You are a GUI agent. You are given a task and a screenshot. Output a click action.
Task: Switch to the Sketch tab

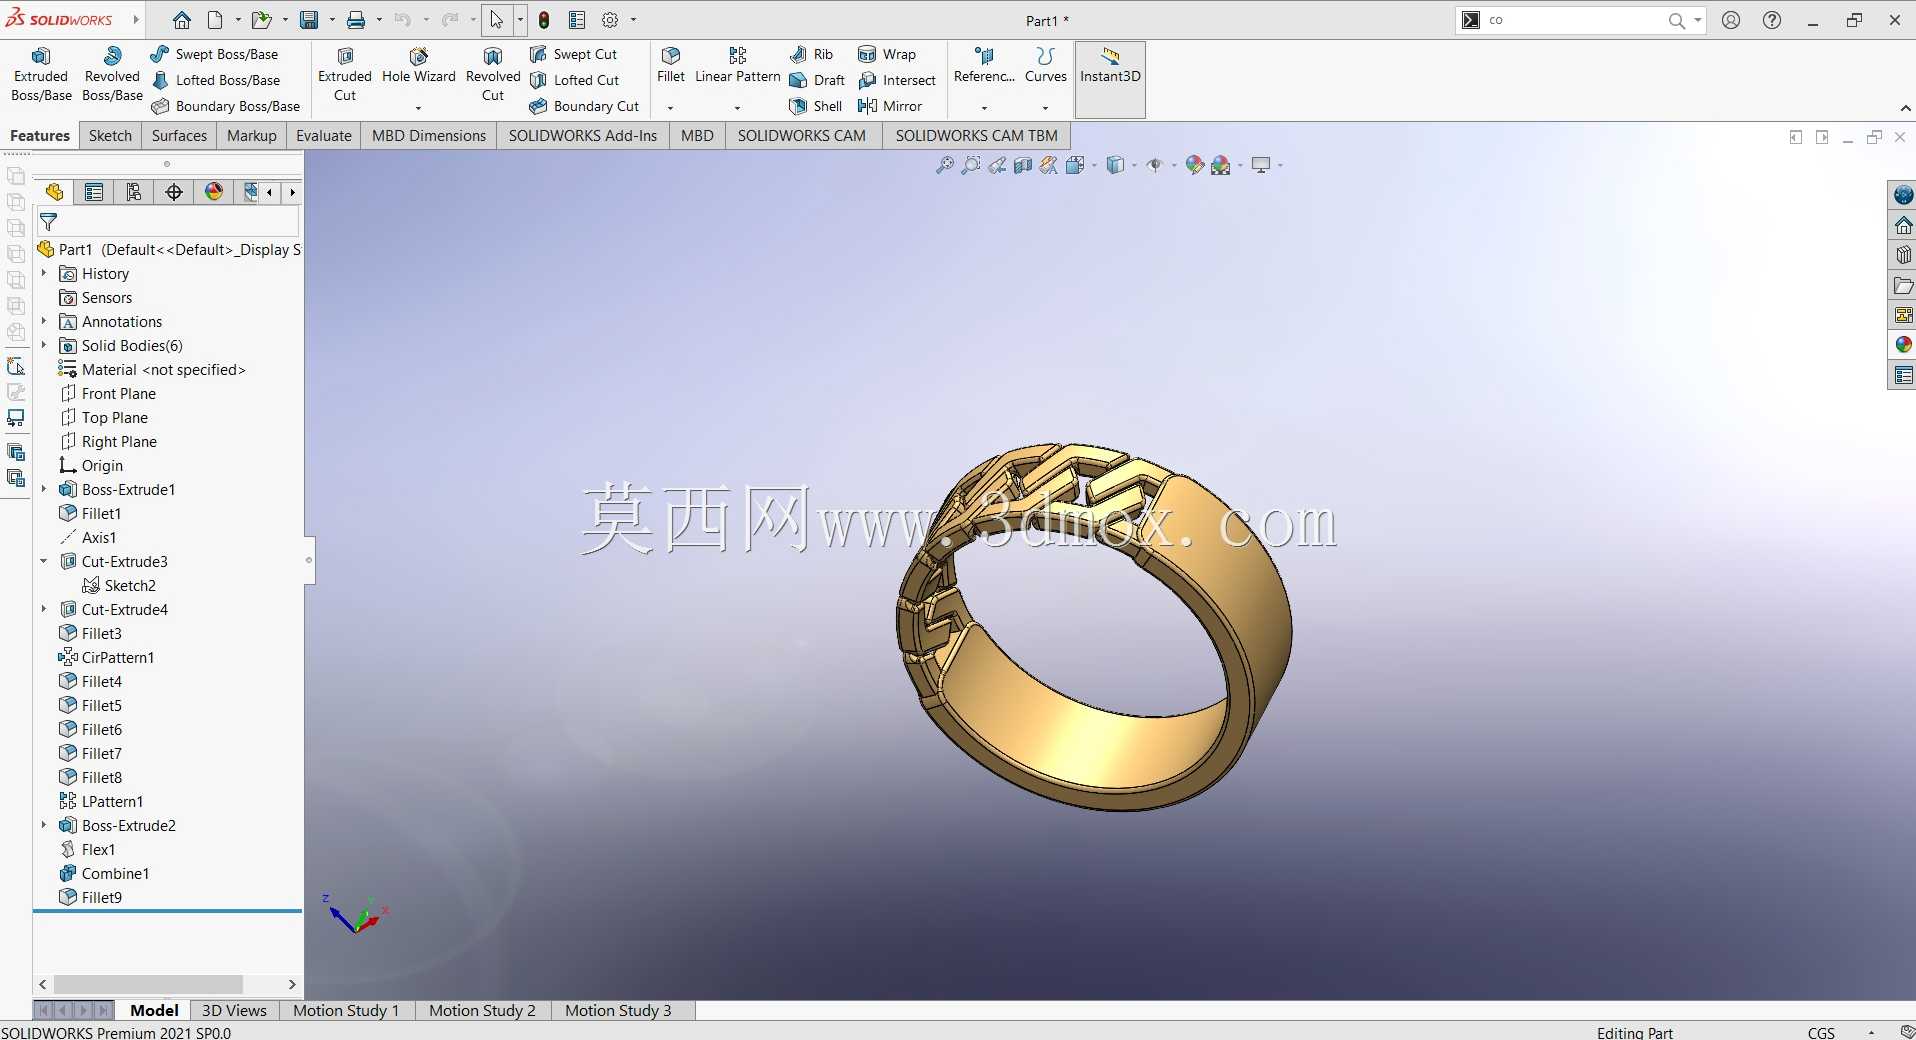coord(110,136)
